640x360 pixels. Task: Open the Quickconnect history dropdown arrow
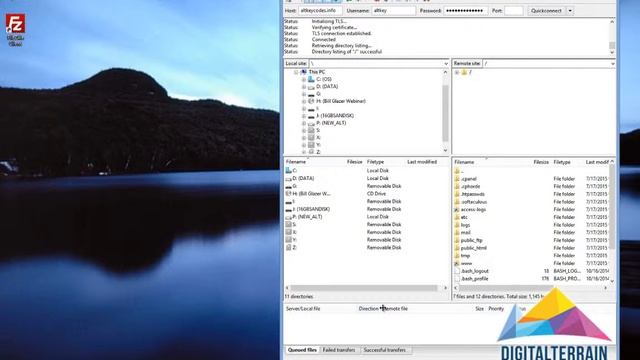[570, 11]
